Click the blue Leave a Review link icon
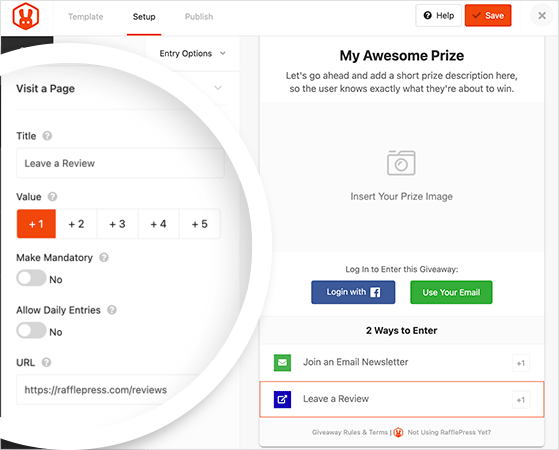The height and width of the screenshot is (450, 559). 282,399
